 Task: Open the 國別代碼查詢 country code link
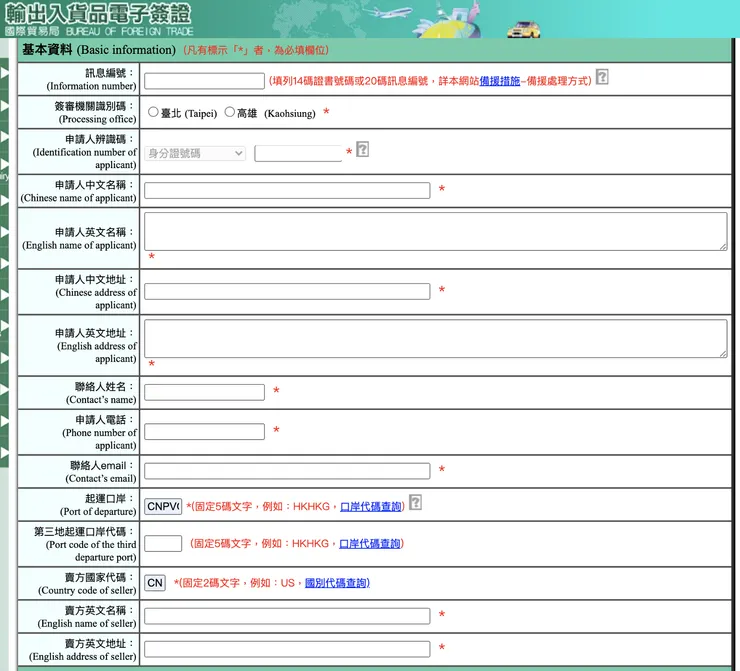[336, 583]
